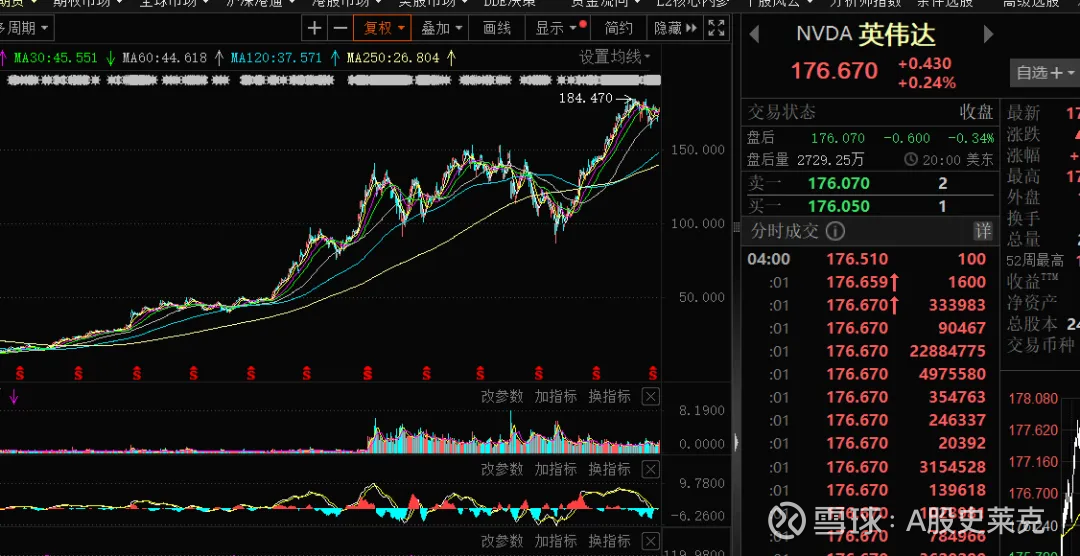The width and height of the screenshot is (1080, 556).
Task: Click the 买一 bid price 176.050
Action: [838, 206]
